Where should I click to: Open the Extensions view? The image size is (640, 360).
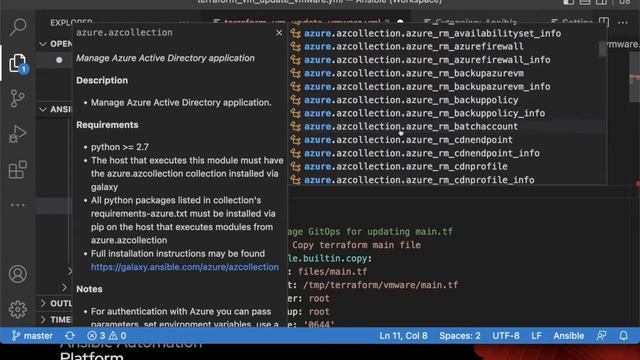18,169
